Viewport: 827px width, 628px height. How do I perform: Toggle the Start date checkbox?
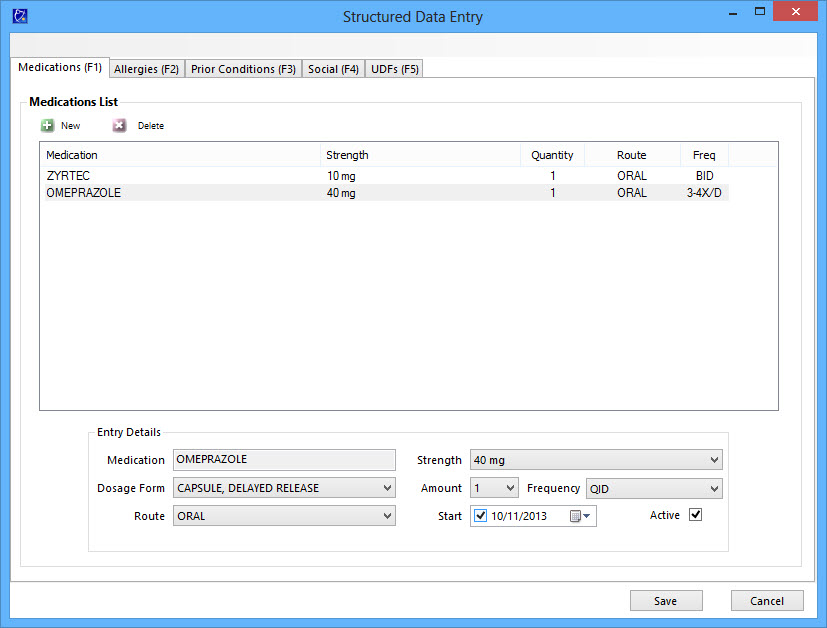pos(481,517)
